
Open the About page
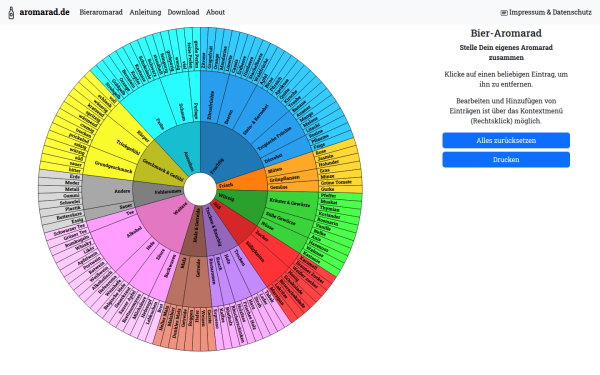[x=215, y=12]
